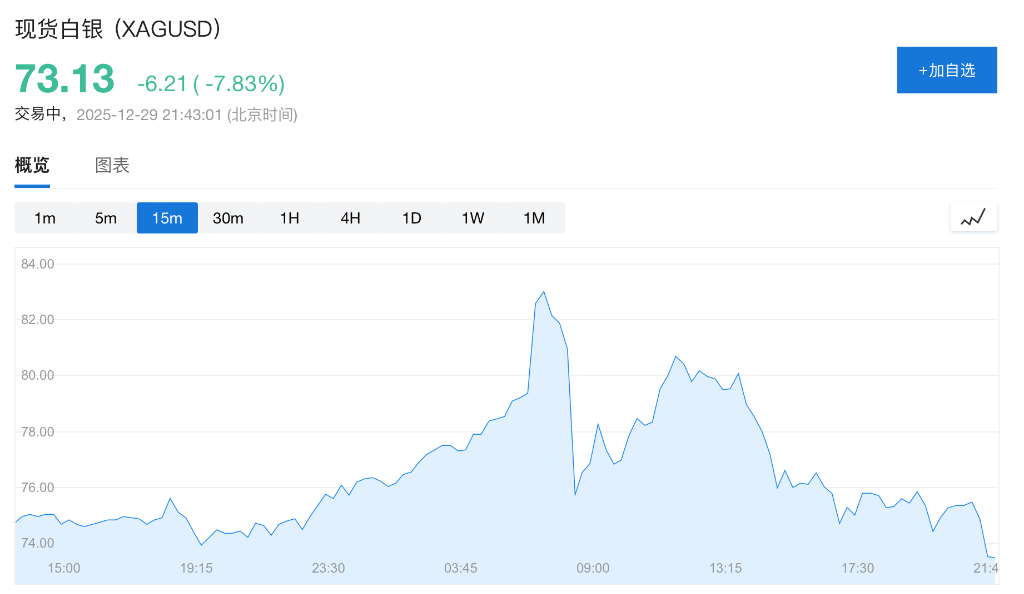Switch chart to 1H interval
Screen dimensions: 1024x594
point(289,218)
